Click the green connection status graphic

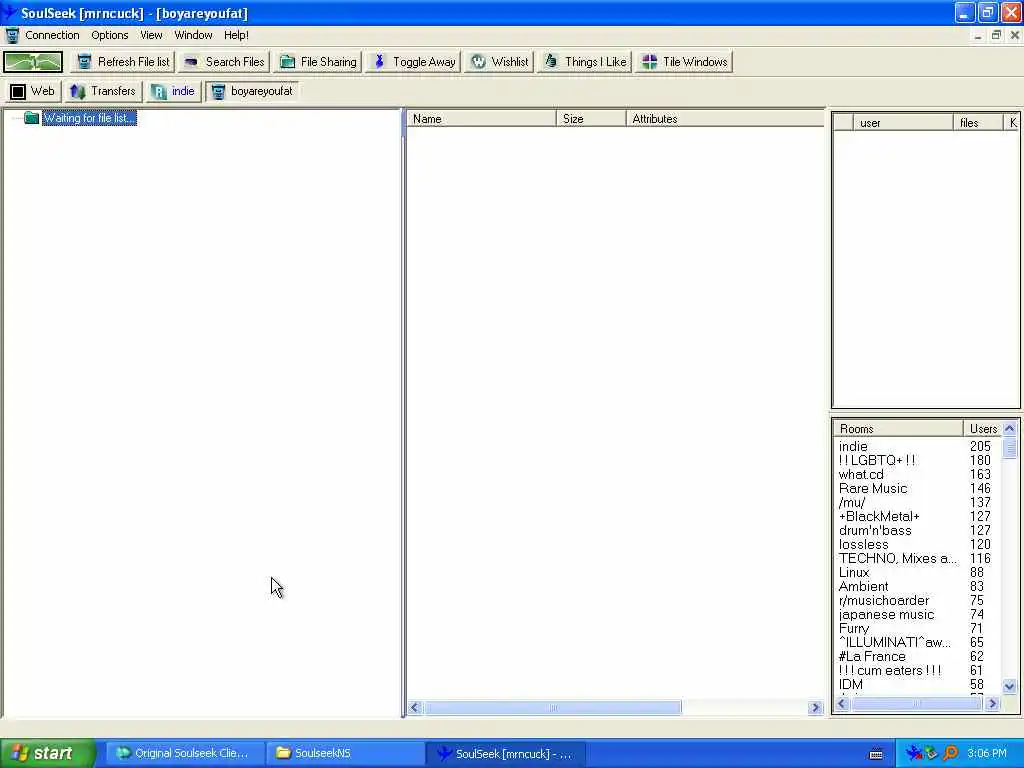(x=33, y=62)
